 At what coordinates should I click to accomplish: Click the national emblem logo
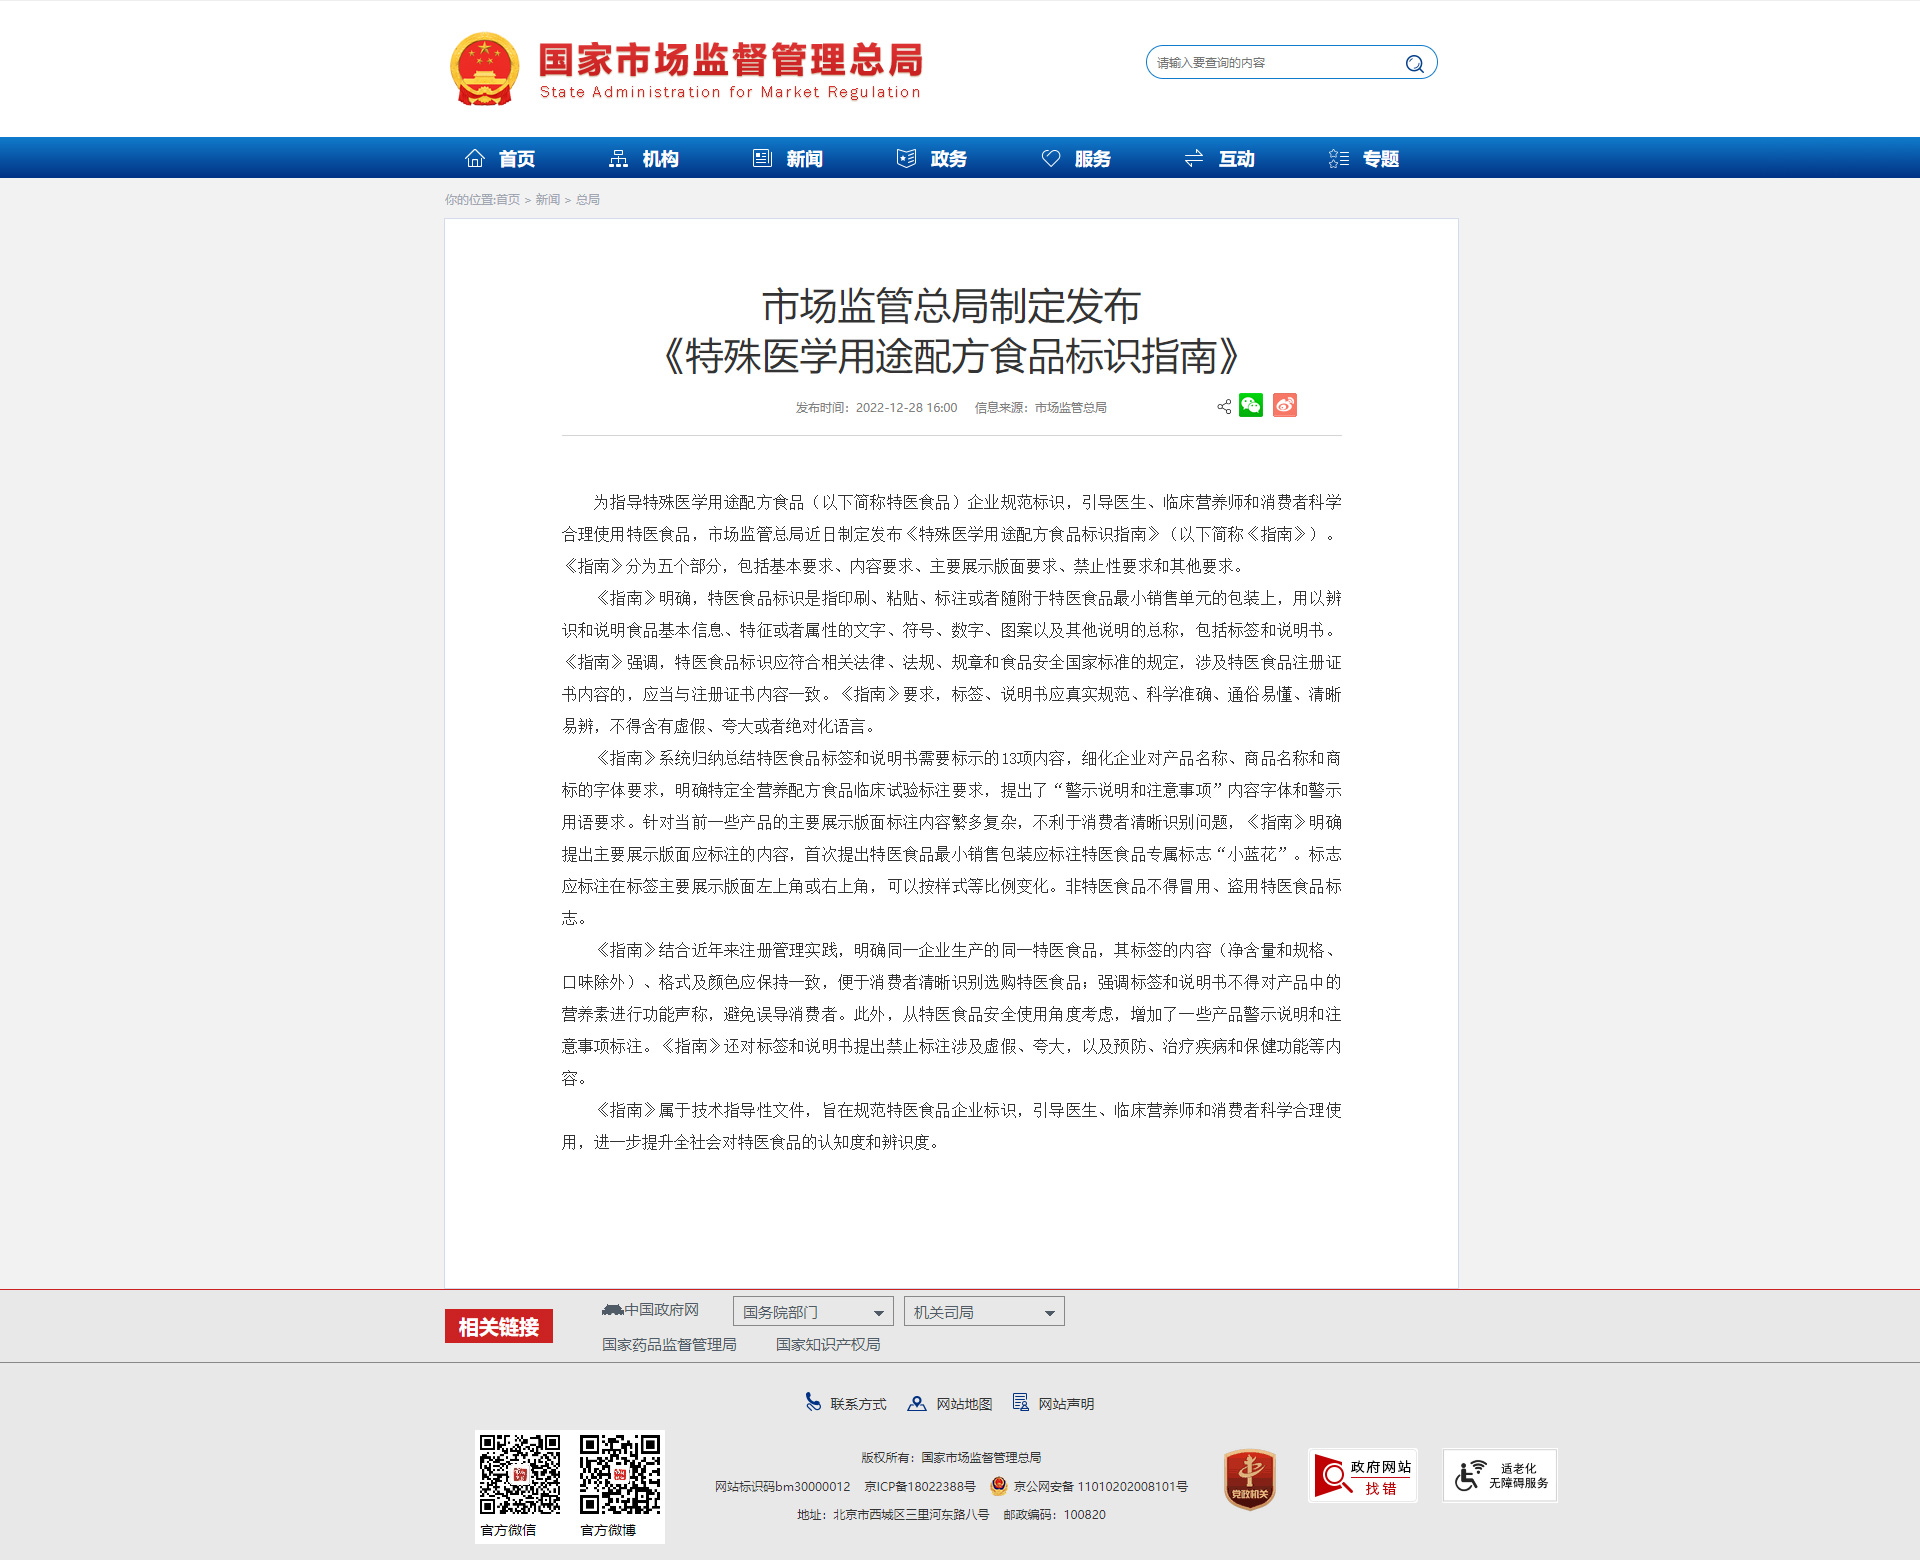(x=484, y=69)
